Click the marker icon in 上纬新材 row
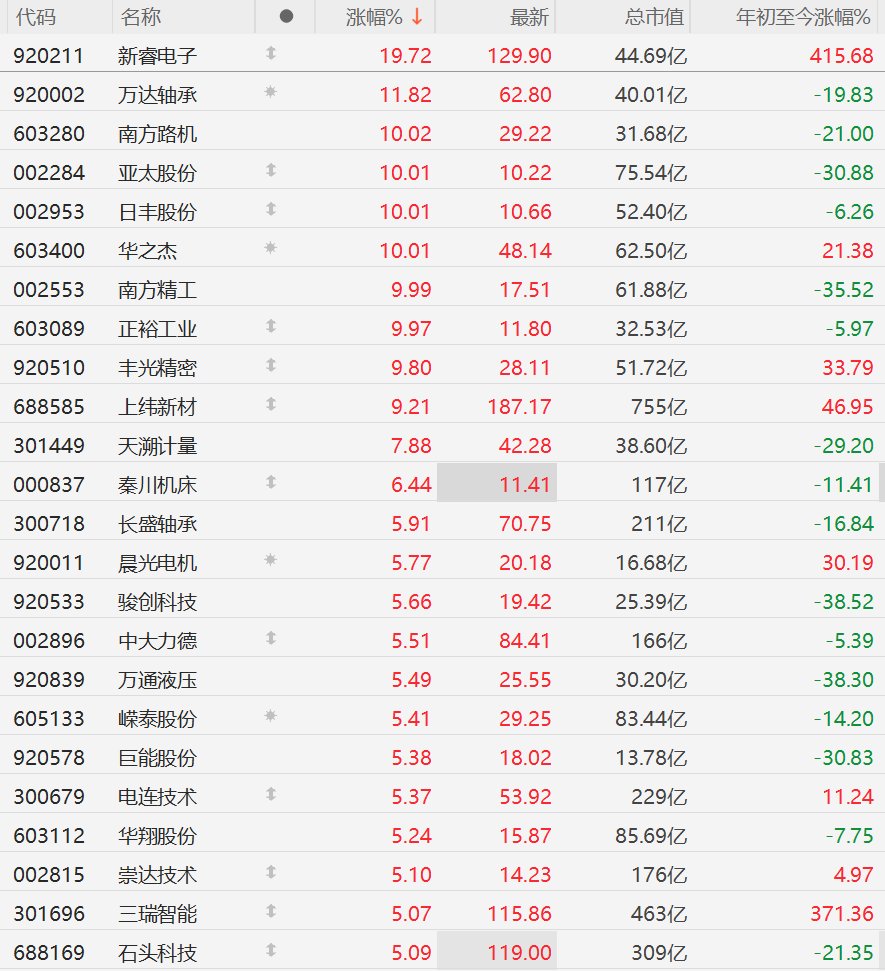The height and width of the screenshot is (971, 885). click(x=271, y=405)
